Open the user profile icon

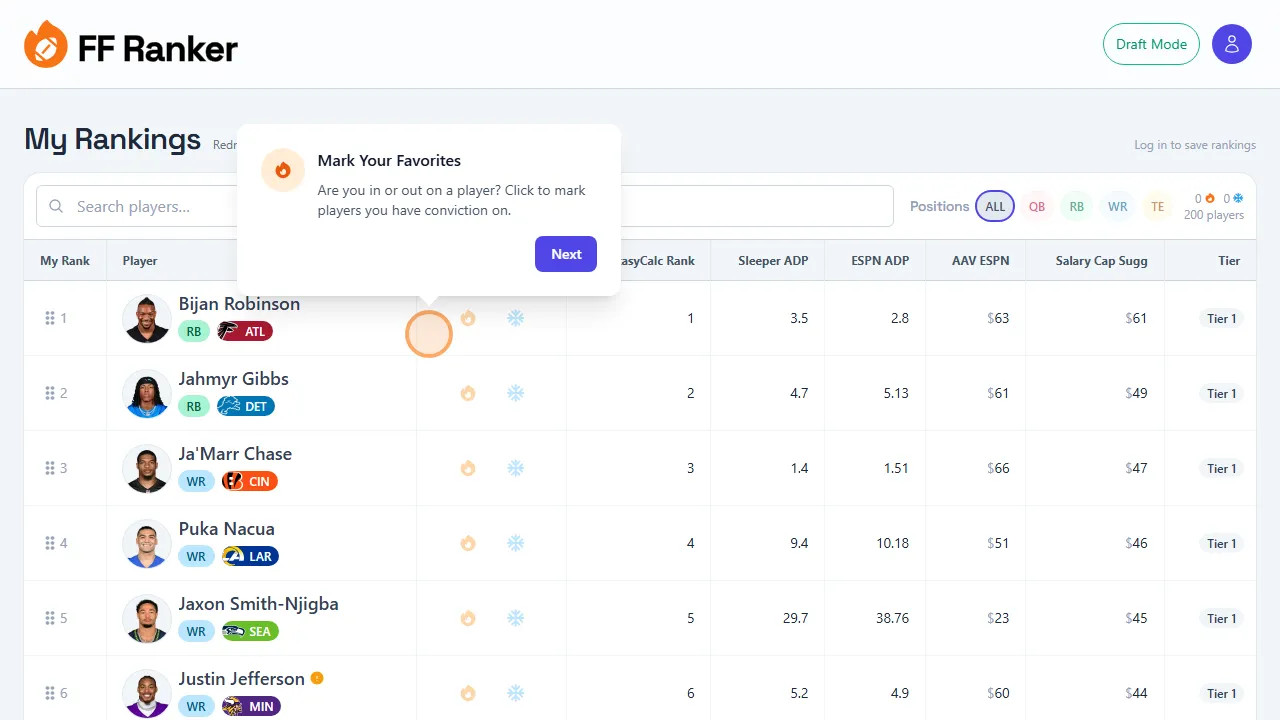click(1232, 44)
